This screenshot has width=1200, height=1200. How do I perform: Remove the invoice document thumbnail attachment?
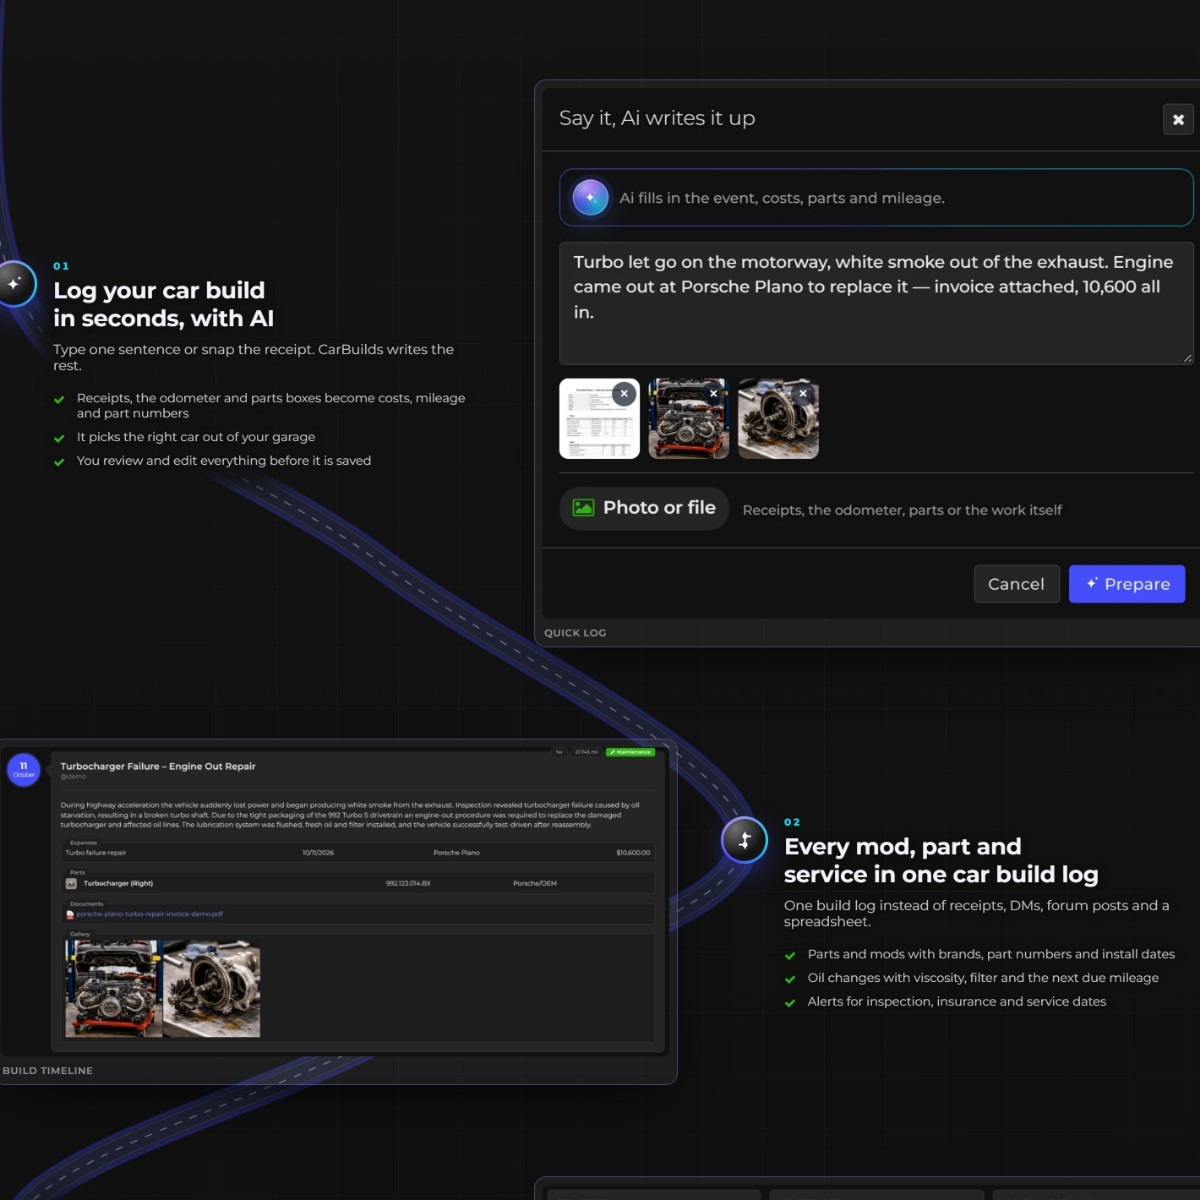coord(624,394)
